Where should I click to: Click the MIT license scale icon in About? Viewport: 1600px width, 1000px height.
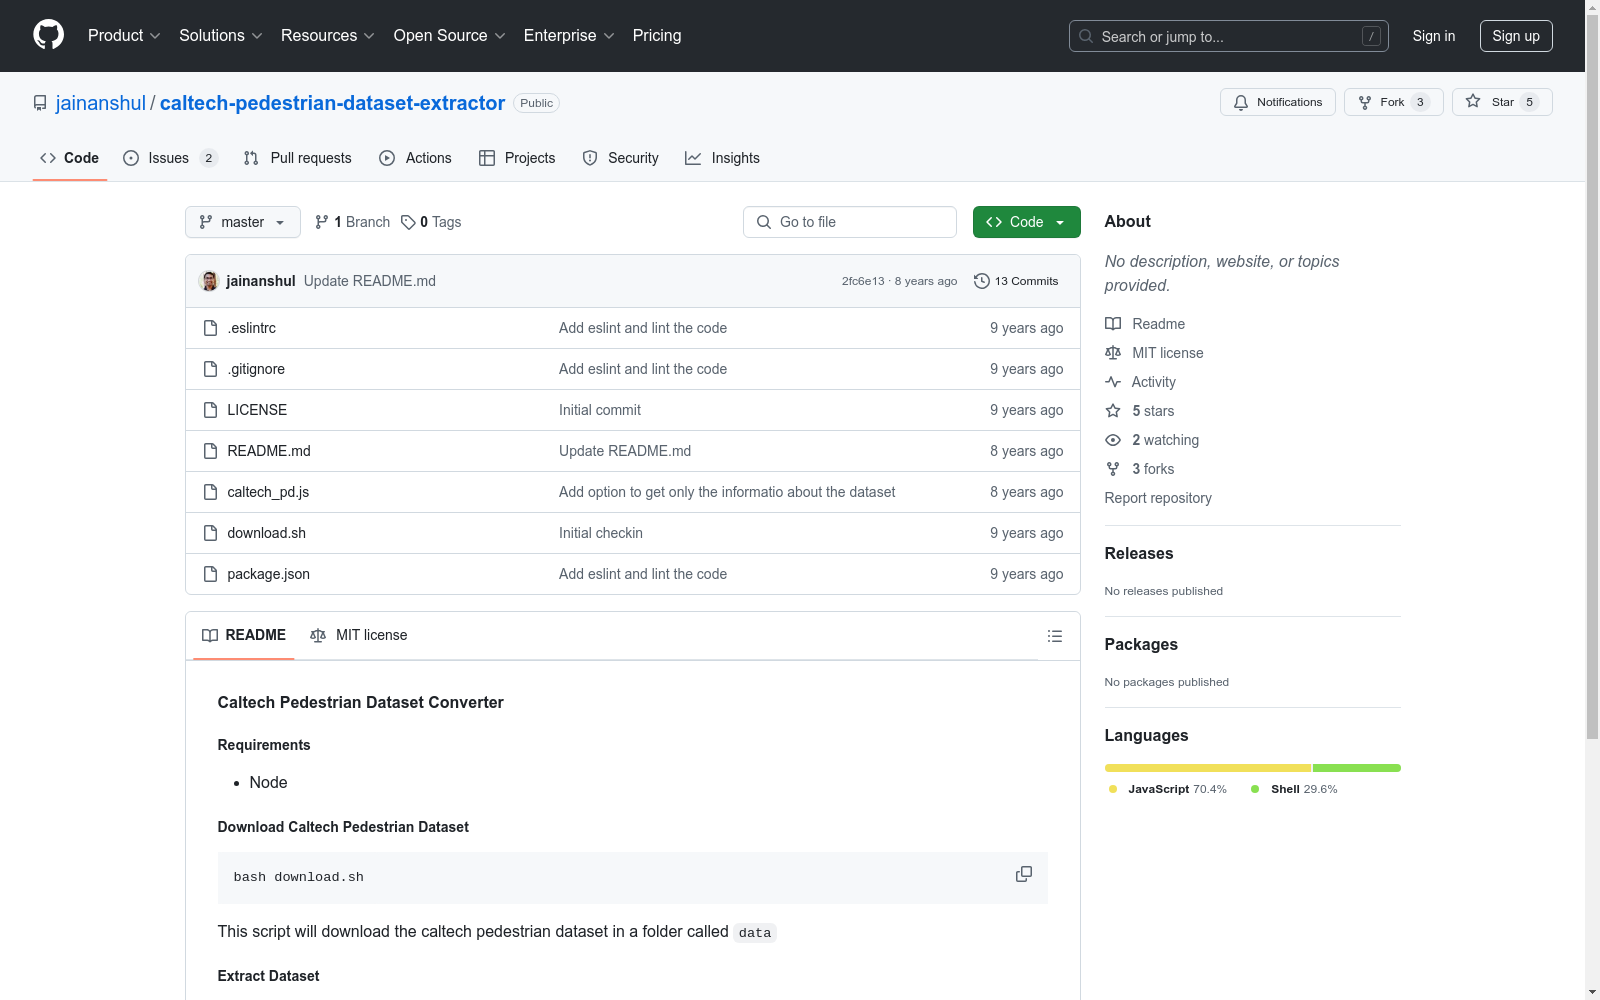[x=1113, y=353]
